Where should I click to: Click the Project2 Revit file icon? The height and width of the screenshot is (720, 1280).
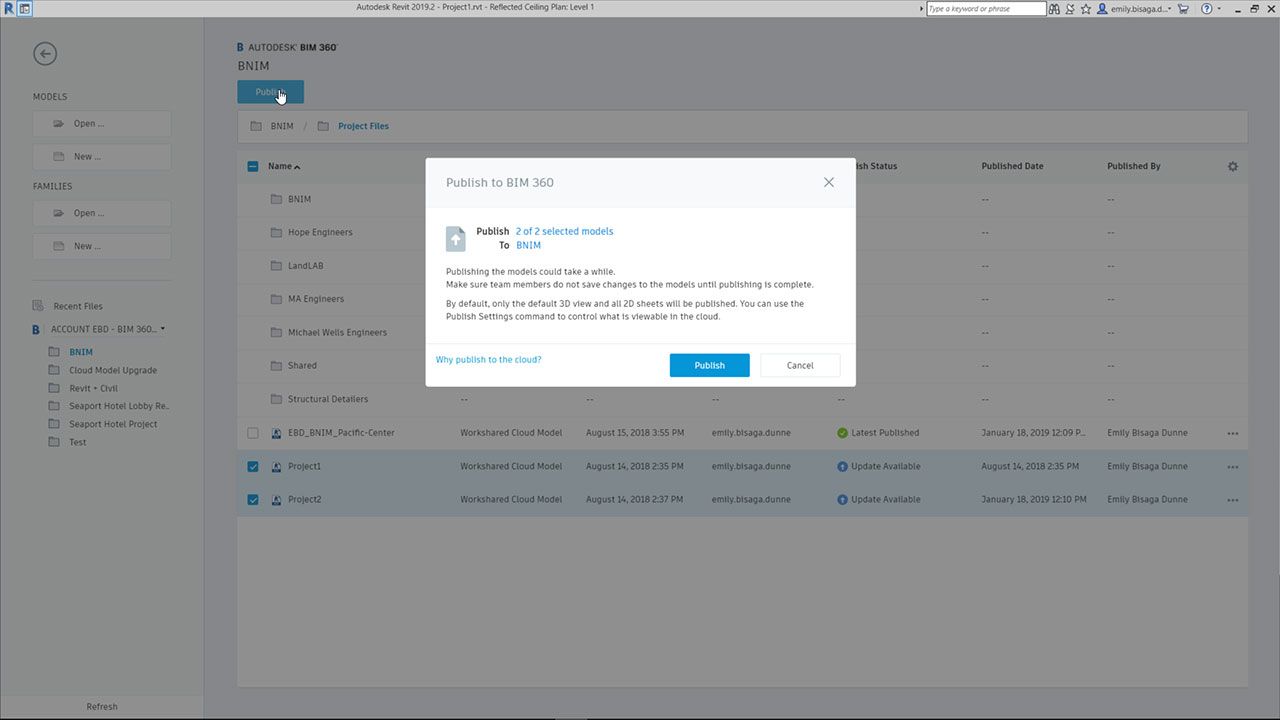tap(277, 499)
